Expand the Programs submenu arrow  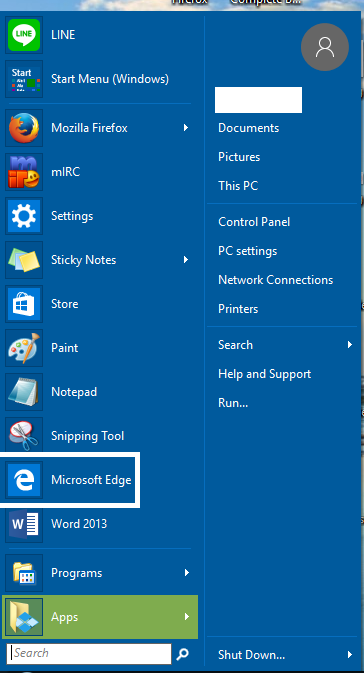pyautogui.click(x=186, y=573)
